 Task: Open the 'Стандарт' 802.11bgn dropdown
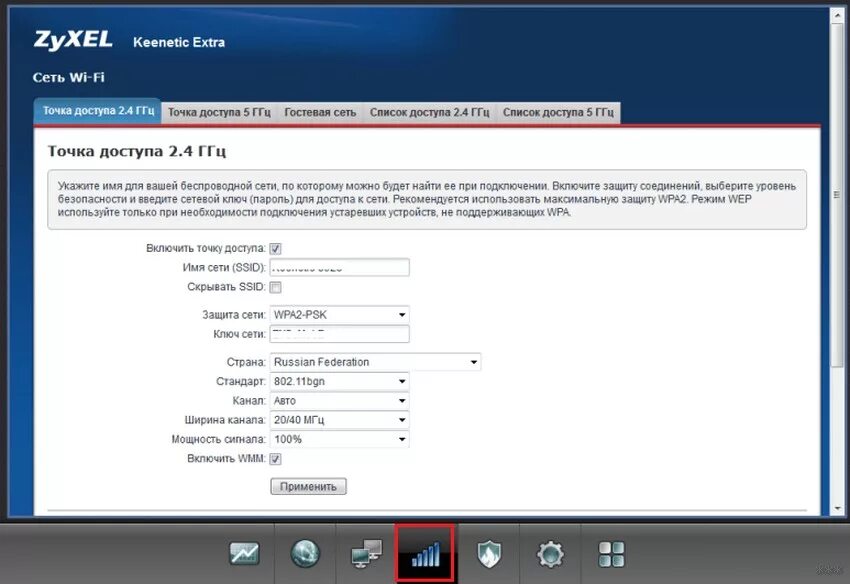[339, 381]
